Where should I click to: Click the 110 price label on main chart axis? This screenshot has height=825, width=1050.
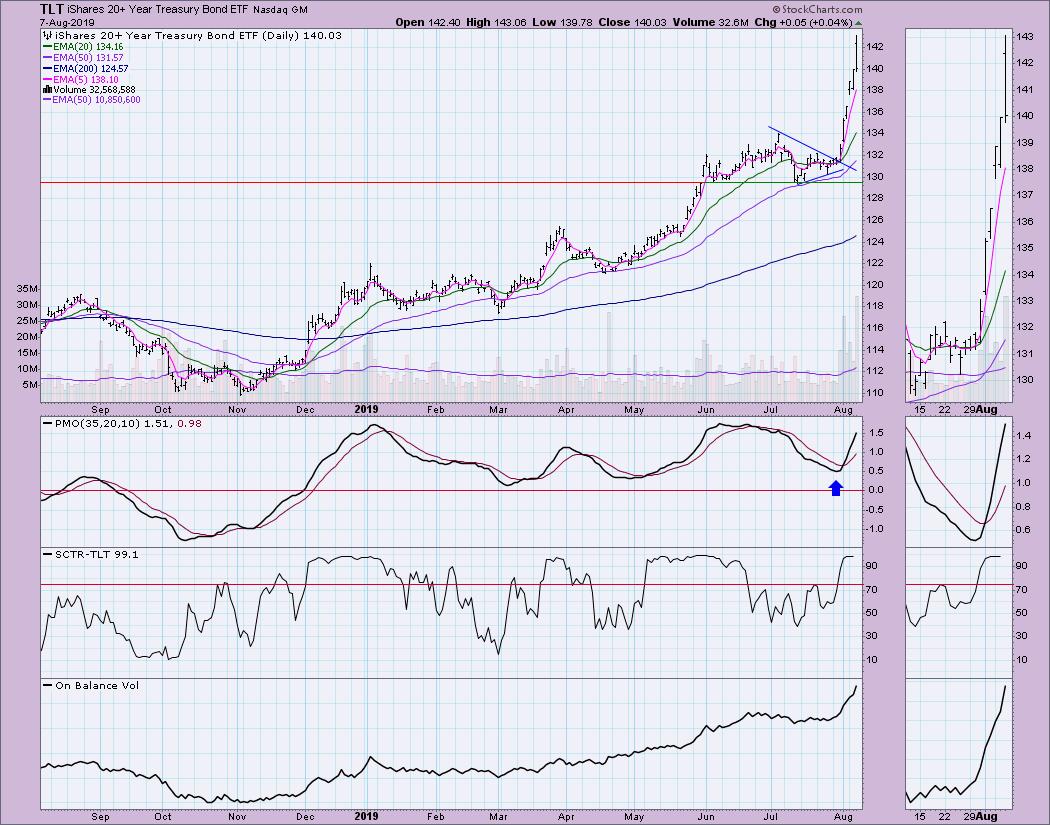click(x=877, y=392)
